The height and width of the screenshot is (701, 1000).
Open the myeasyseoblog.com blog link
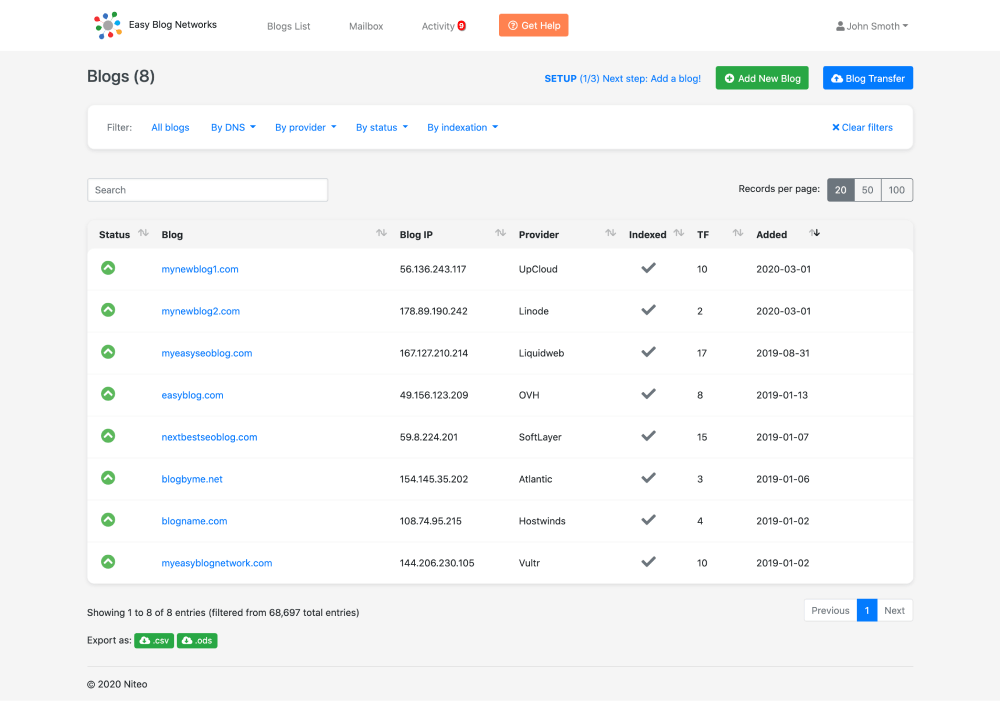point(207,353)
